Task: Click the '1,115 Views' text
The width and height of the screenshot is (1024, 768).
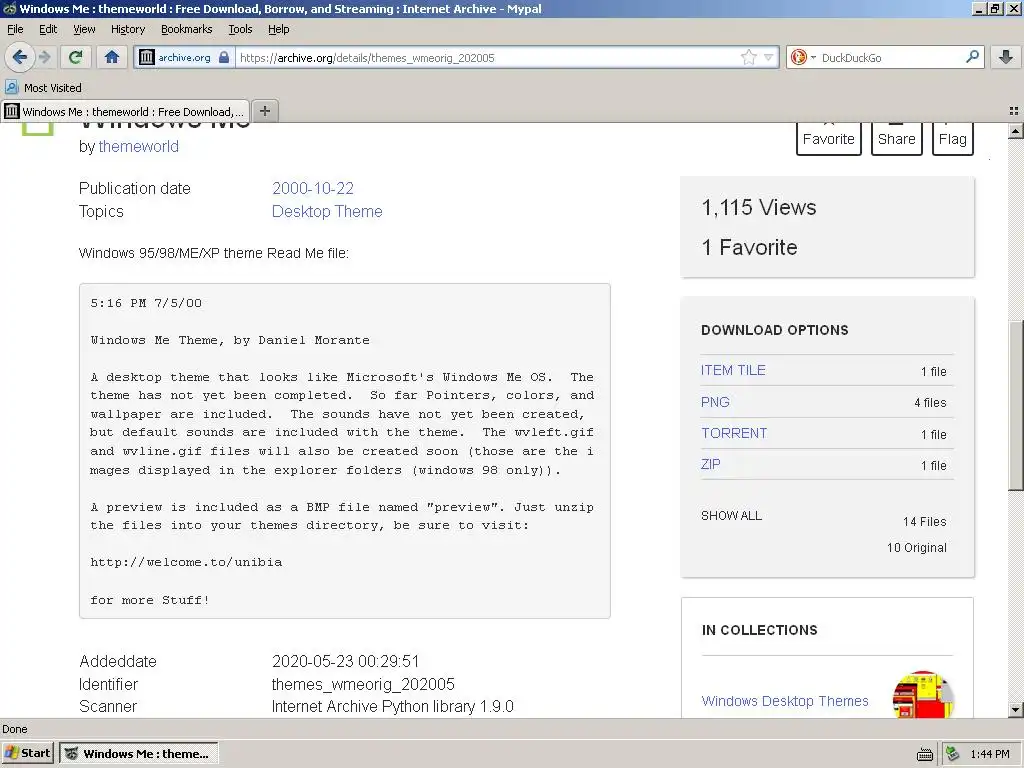Action: click(759, 207)
